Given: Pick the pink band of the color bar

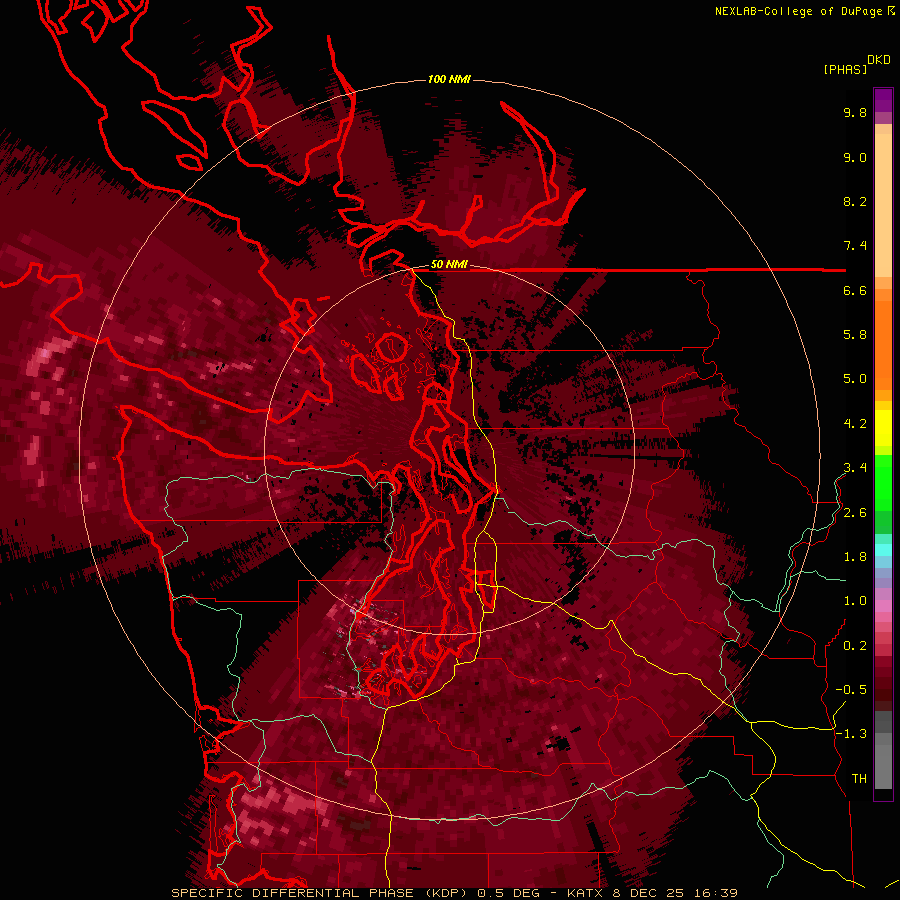Looking at the screenshot, I should coord(883,606).
